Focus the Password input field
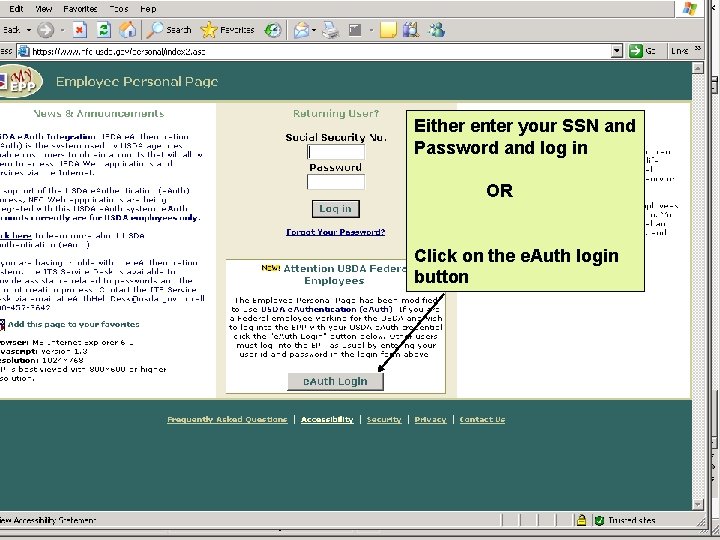Image resolution: width=720 pixels, height=540 pixels. point(336,182)
